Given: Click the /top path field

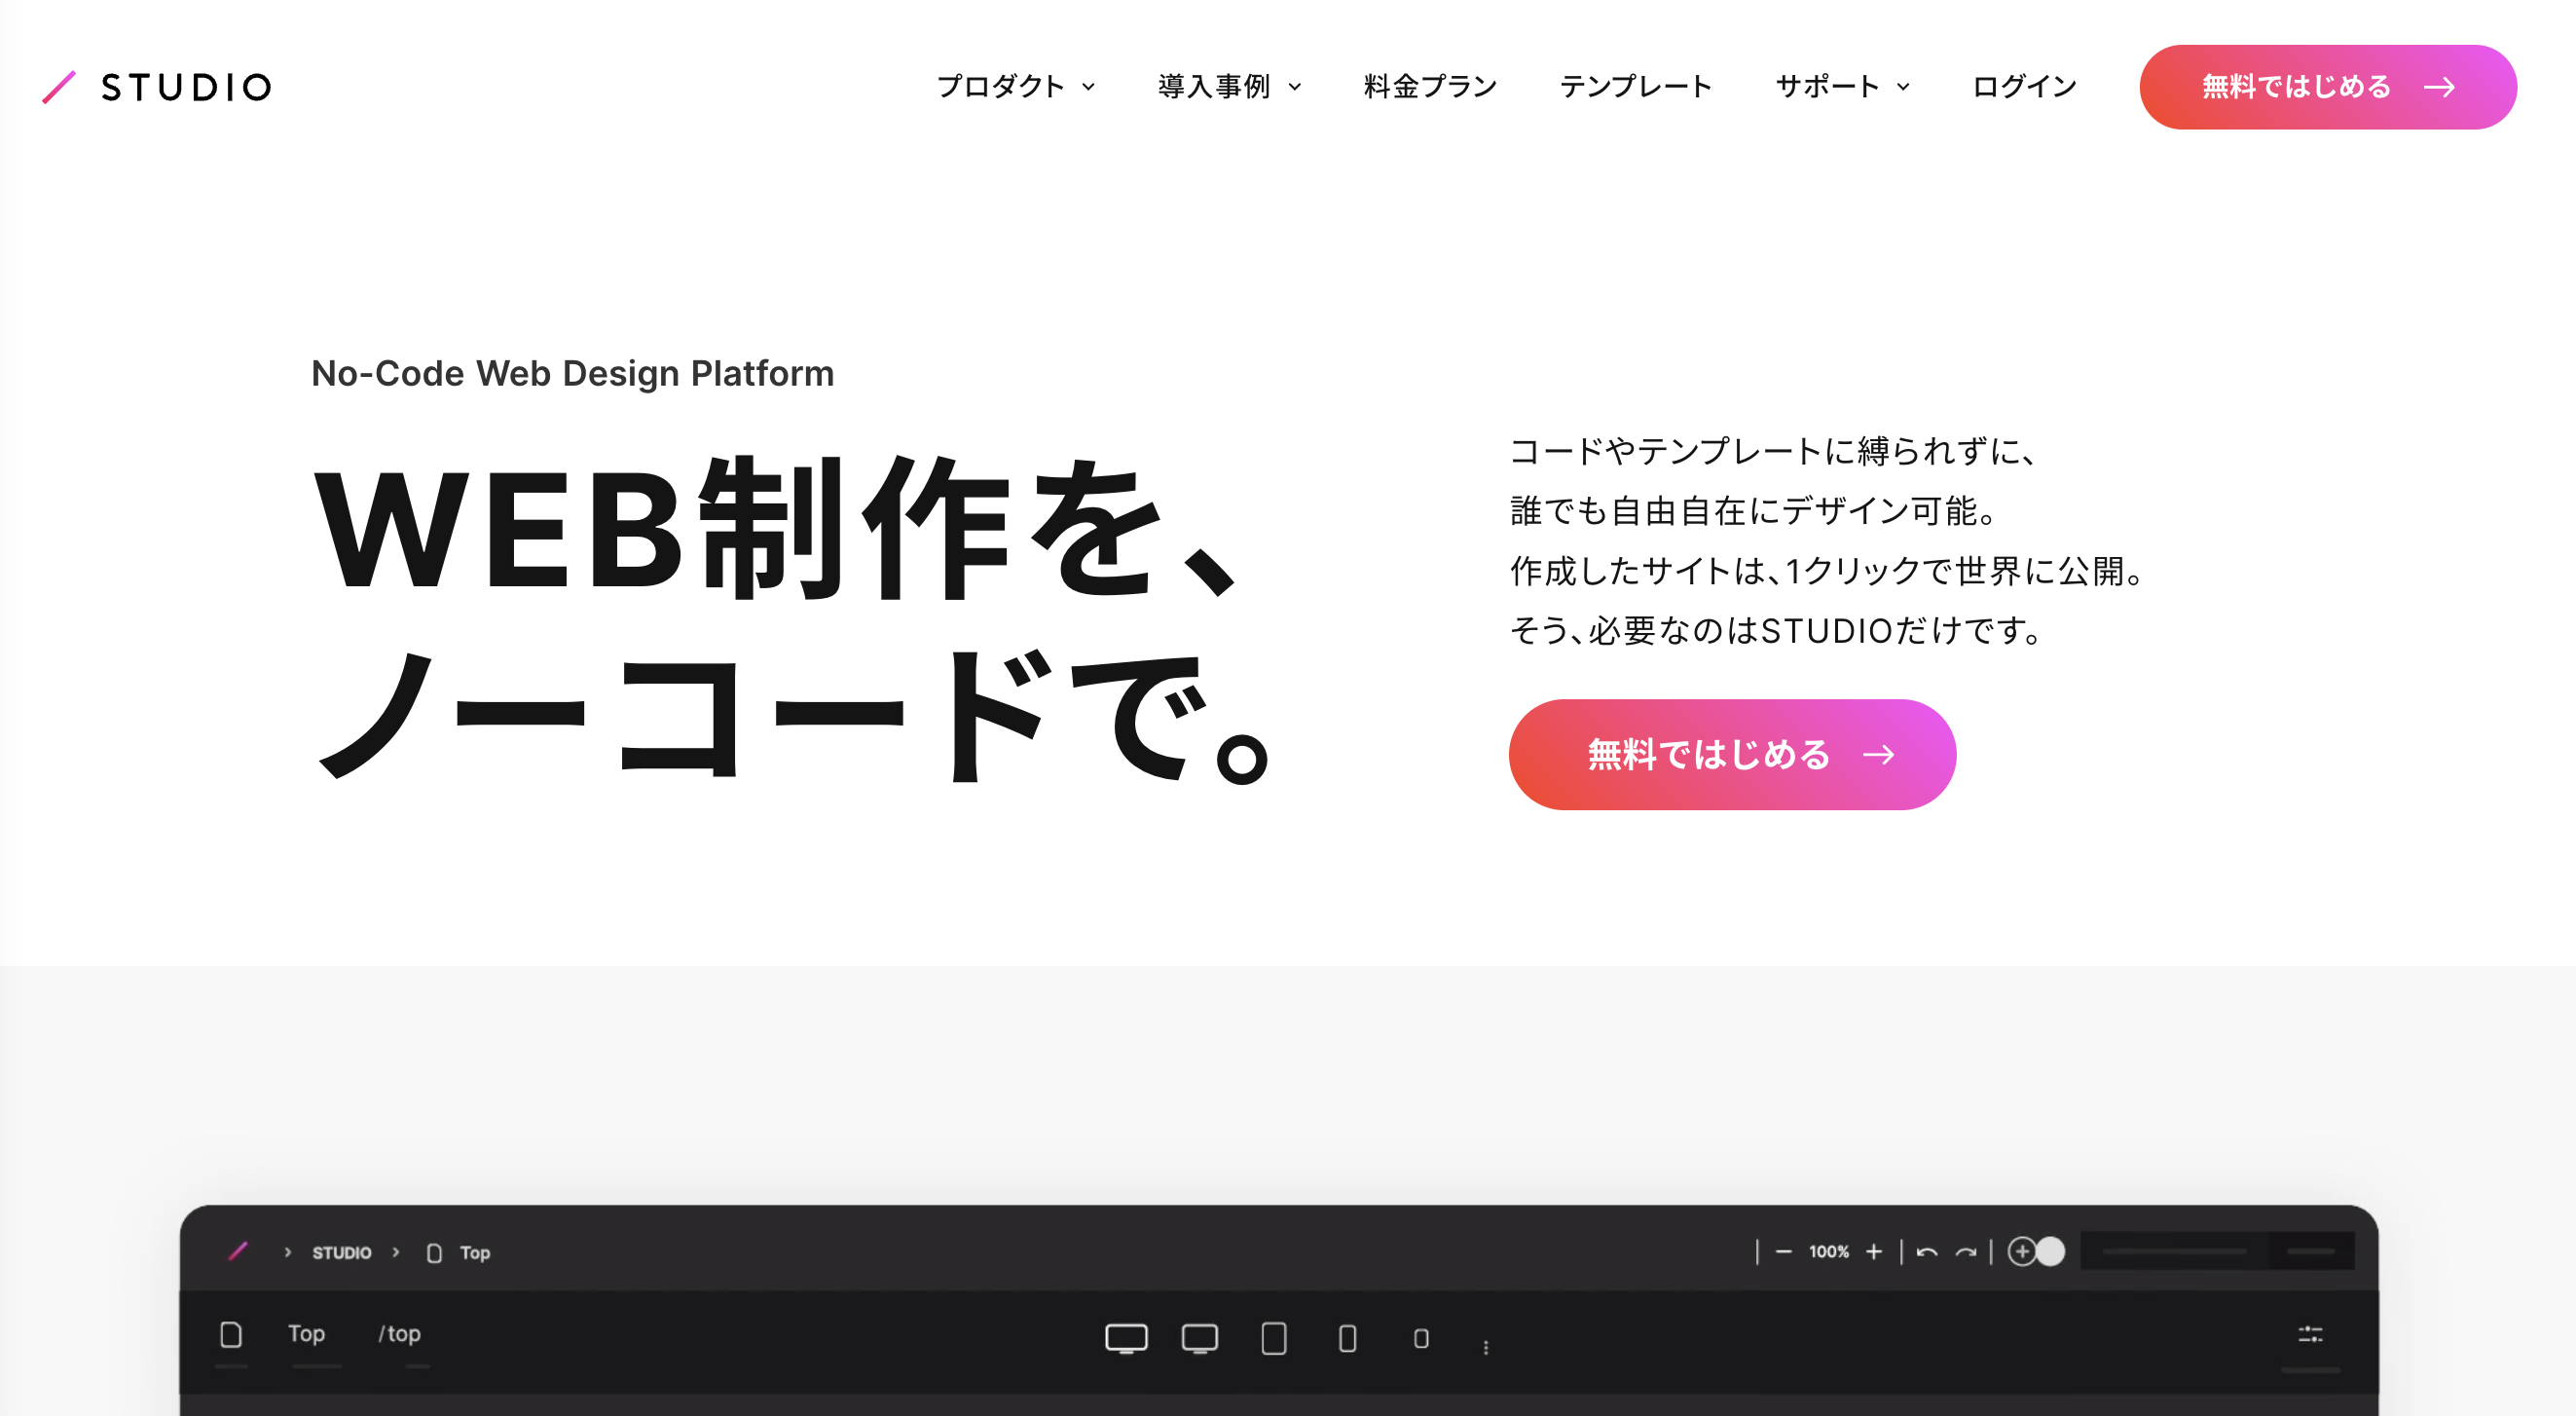Looking at the screenshot, I should coord(400,1334).
